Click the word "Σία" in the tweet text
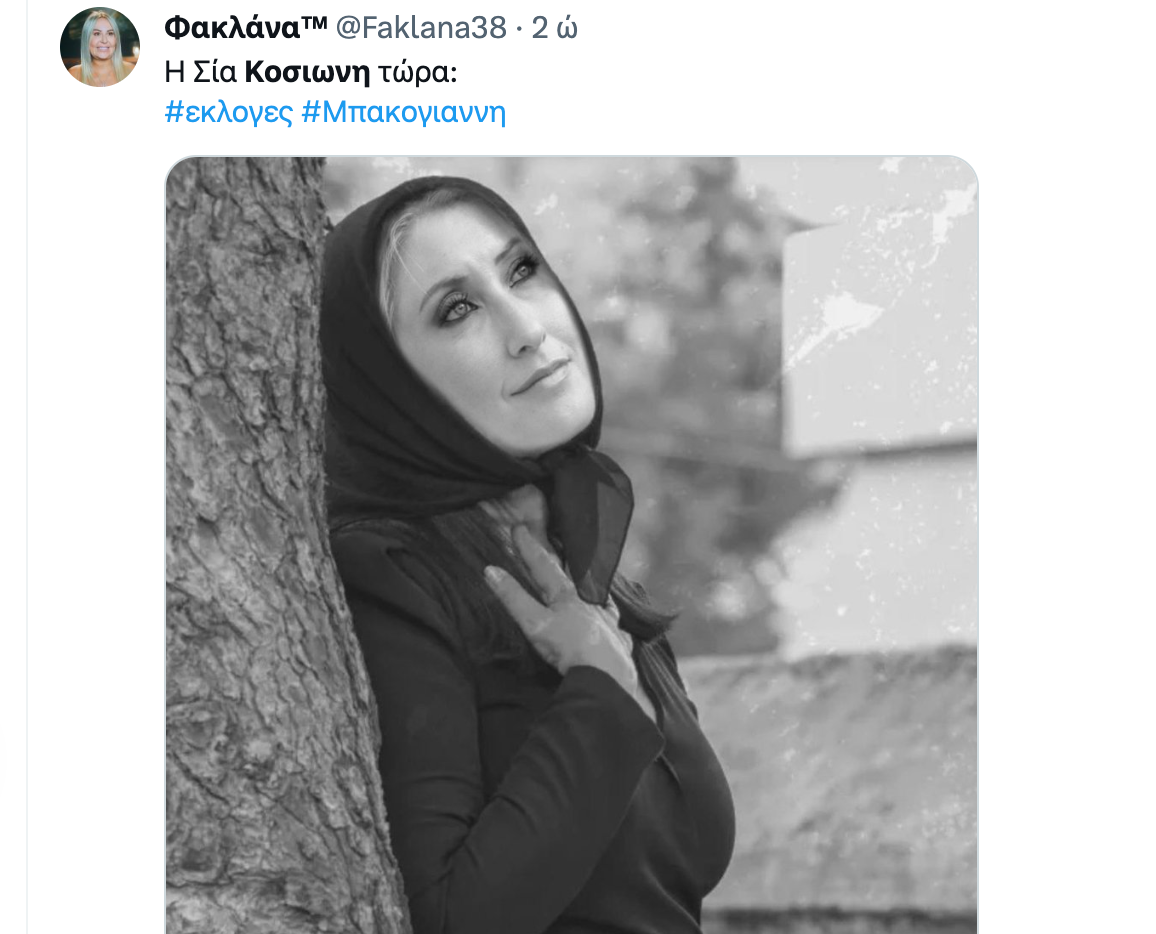1156x934 pixels. [215, 72]
